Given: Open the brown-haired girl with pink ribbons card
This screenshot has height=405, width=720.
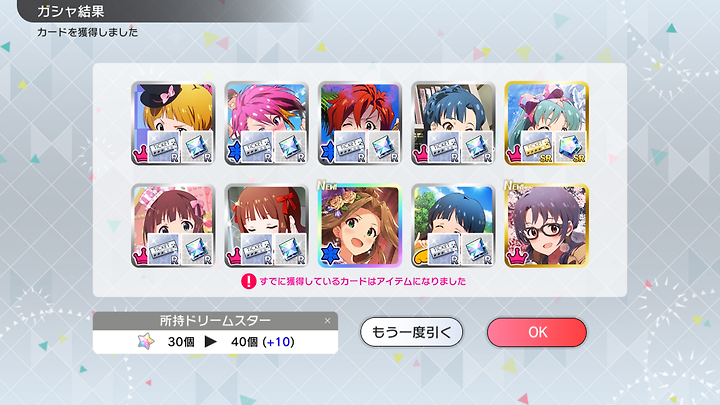Looking at the screenshot, I should 173,226.
